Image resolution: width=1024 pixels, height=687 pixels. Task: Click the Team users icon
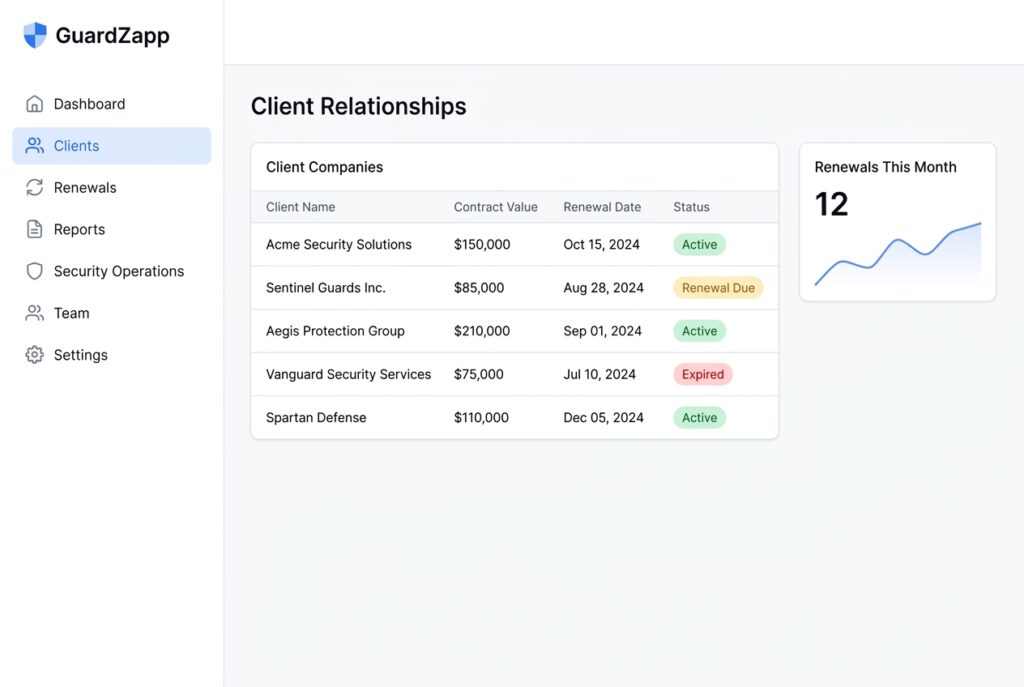35,313
